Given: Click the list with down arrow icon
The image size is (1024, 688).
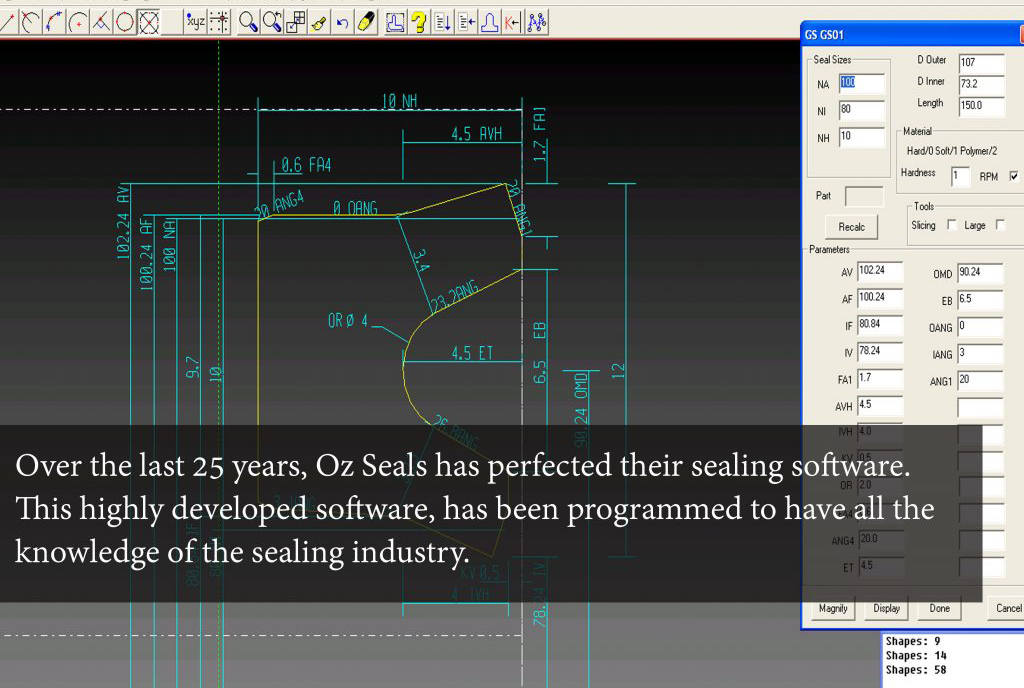Looking at the screenshot, I should pos(442,22).
